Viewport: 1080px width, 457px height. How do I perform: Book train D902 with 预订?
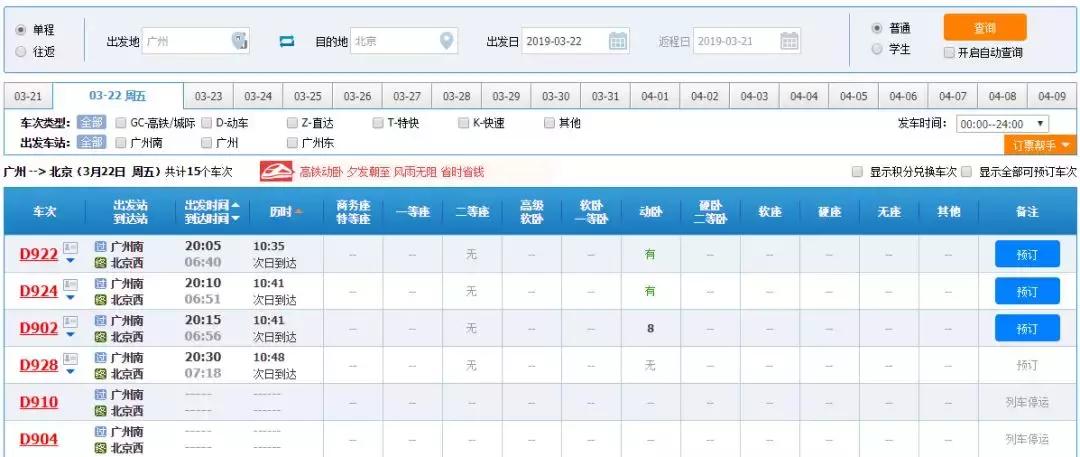[x=1027, y=329]
